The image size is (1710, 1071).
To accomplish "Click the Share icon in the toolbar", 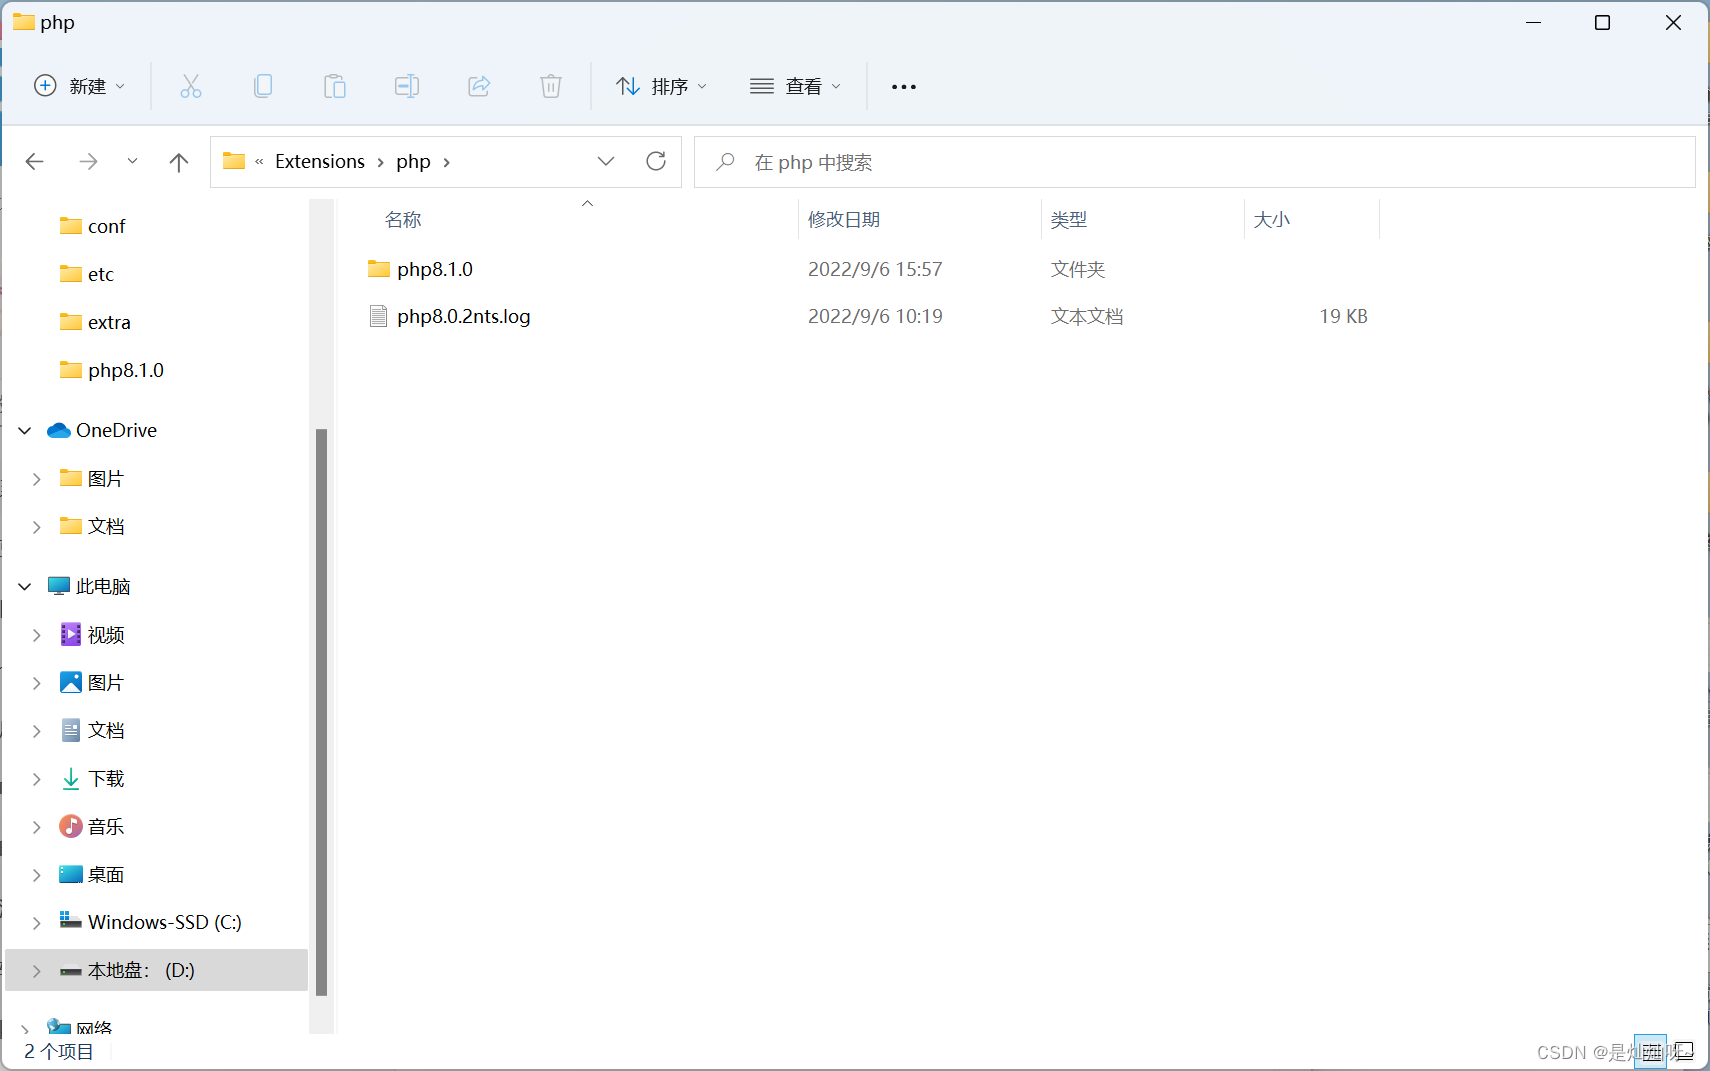I will [479, 86].
